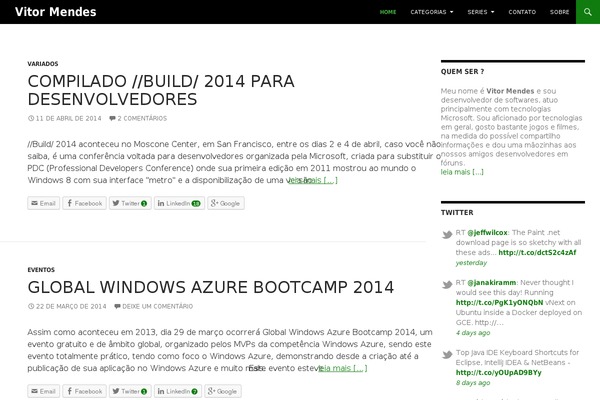Click the comment bubble icon beside Deixe um comentário
The width and height of the screenshot is (600, 400).
pyautogui.click(x=117, y=306)
